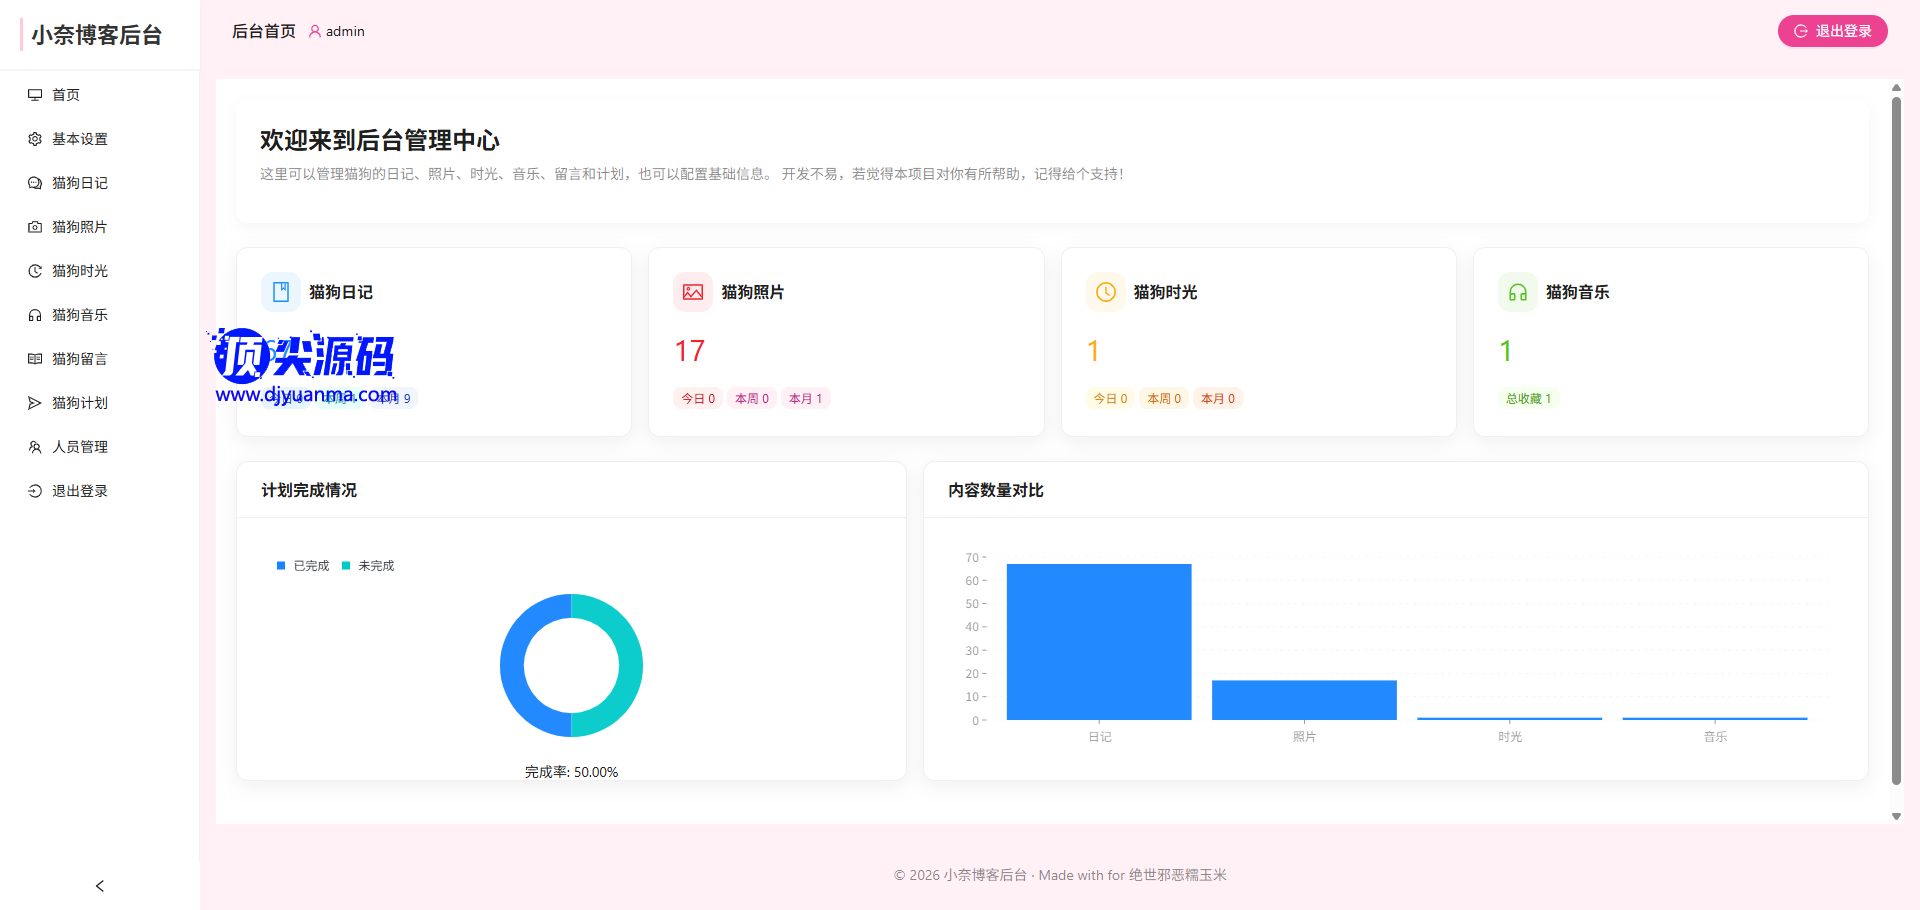
Task: Open 人员管理 in the sidebar menu
Action: pos(80,447)
